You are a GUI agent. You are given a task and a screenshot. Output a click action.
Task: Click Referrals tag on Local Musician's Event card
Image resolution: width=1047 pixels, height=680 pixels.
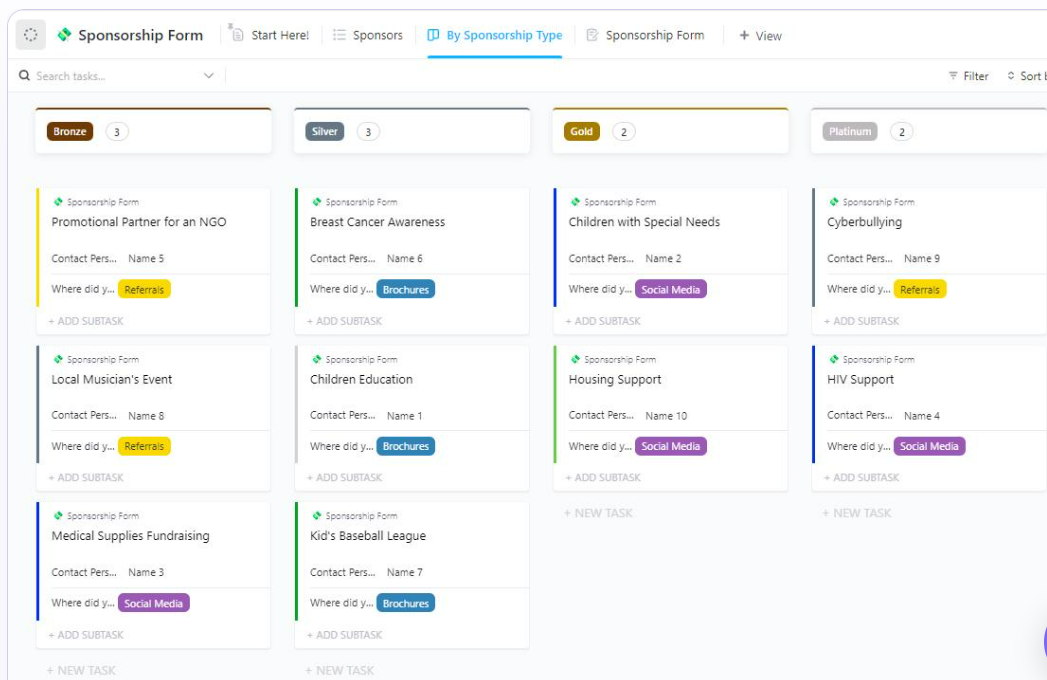144,446
